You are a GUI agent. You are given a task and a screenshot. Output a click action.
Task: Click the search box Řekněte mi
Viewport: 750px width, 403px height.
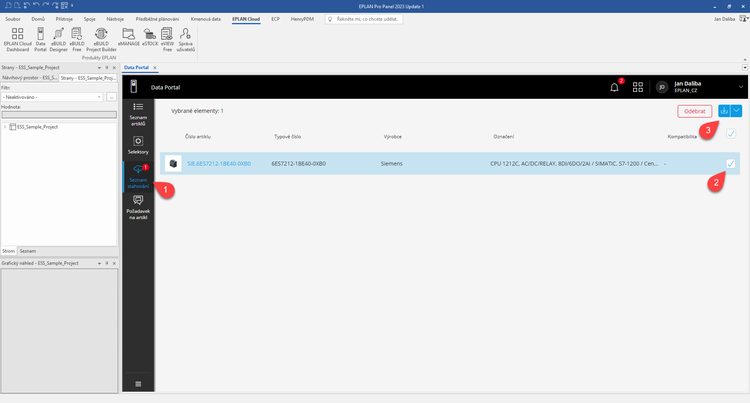click(x=364, y=19)
